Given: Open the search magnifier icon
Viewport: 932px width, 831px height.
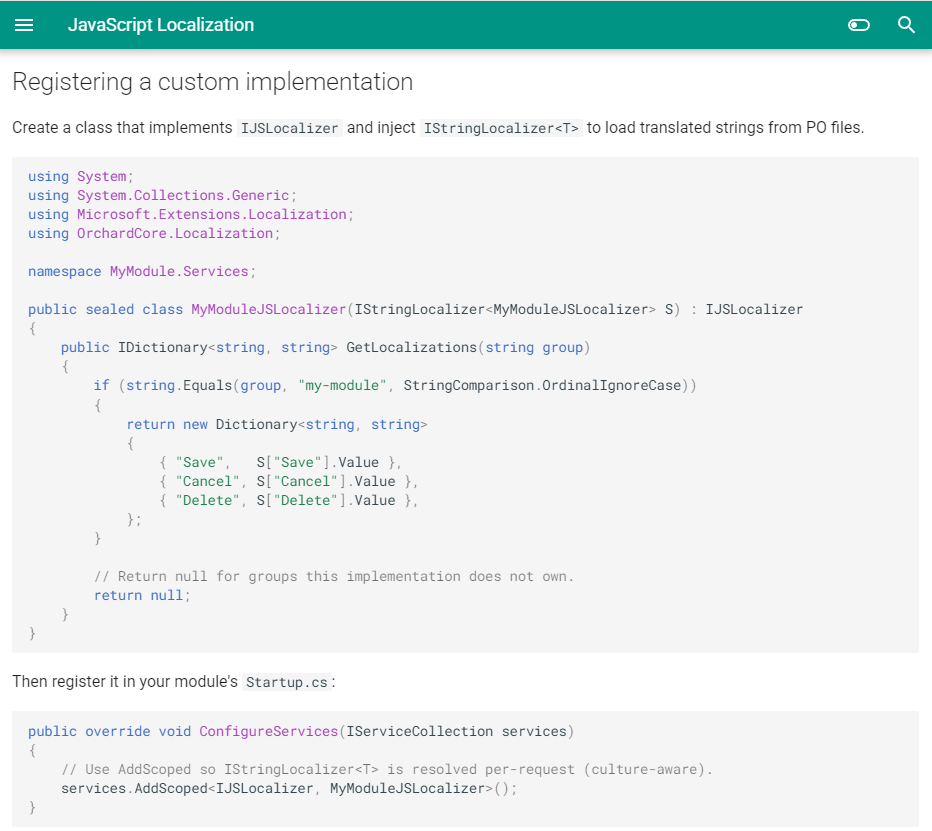Looking at the screenshot, I should point(906,25).
